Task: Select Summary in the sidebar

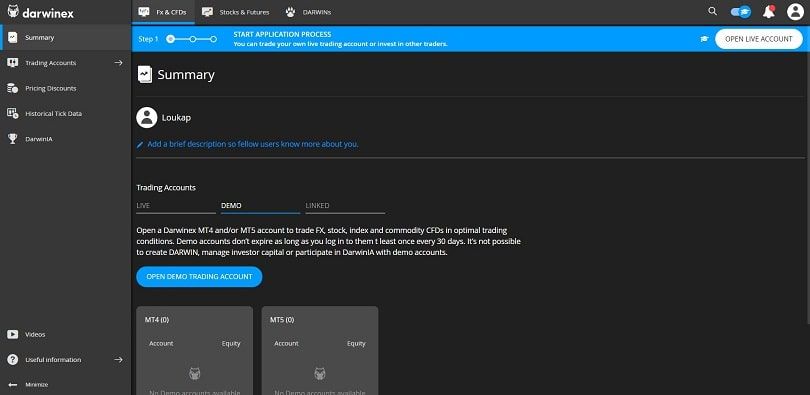Action: [x=66, y=38]
